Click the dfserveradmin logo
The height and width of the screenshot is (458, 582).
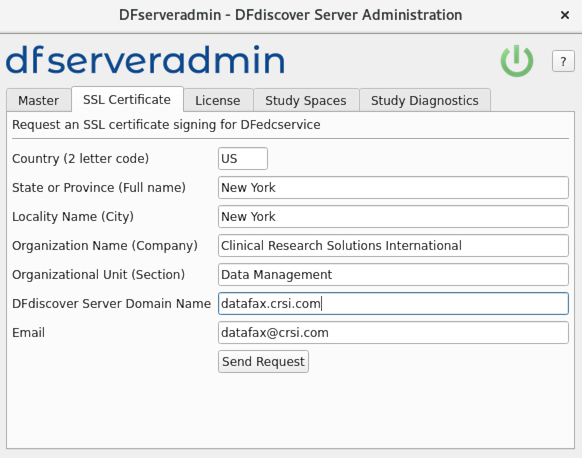click(146, 59)
